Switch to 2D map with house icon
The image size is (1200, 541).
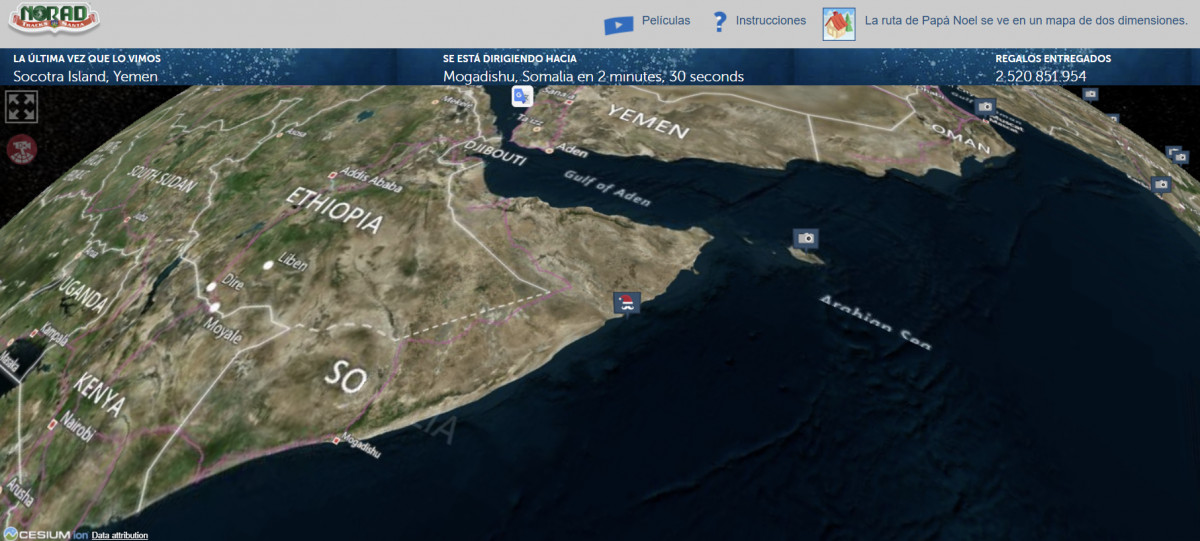[x=838, y=23]
